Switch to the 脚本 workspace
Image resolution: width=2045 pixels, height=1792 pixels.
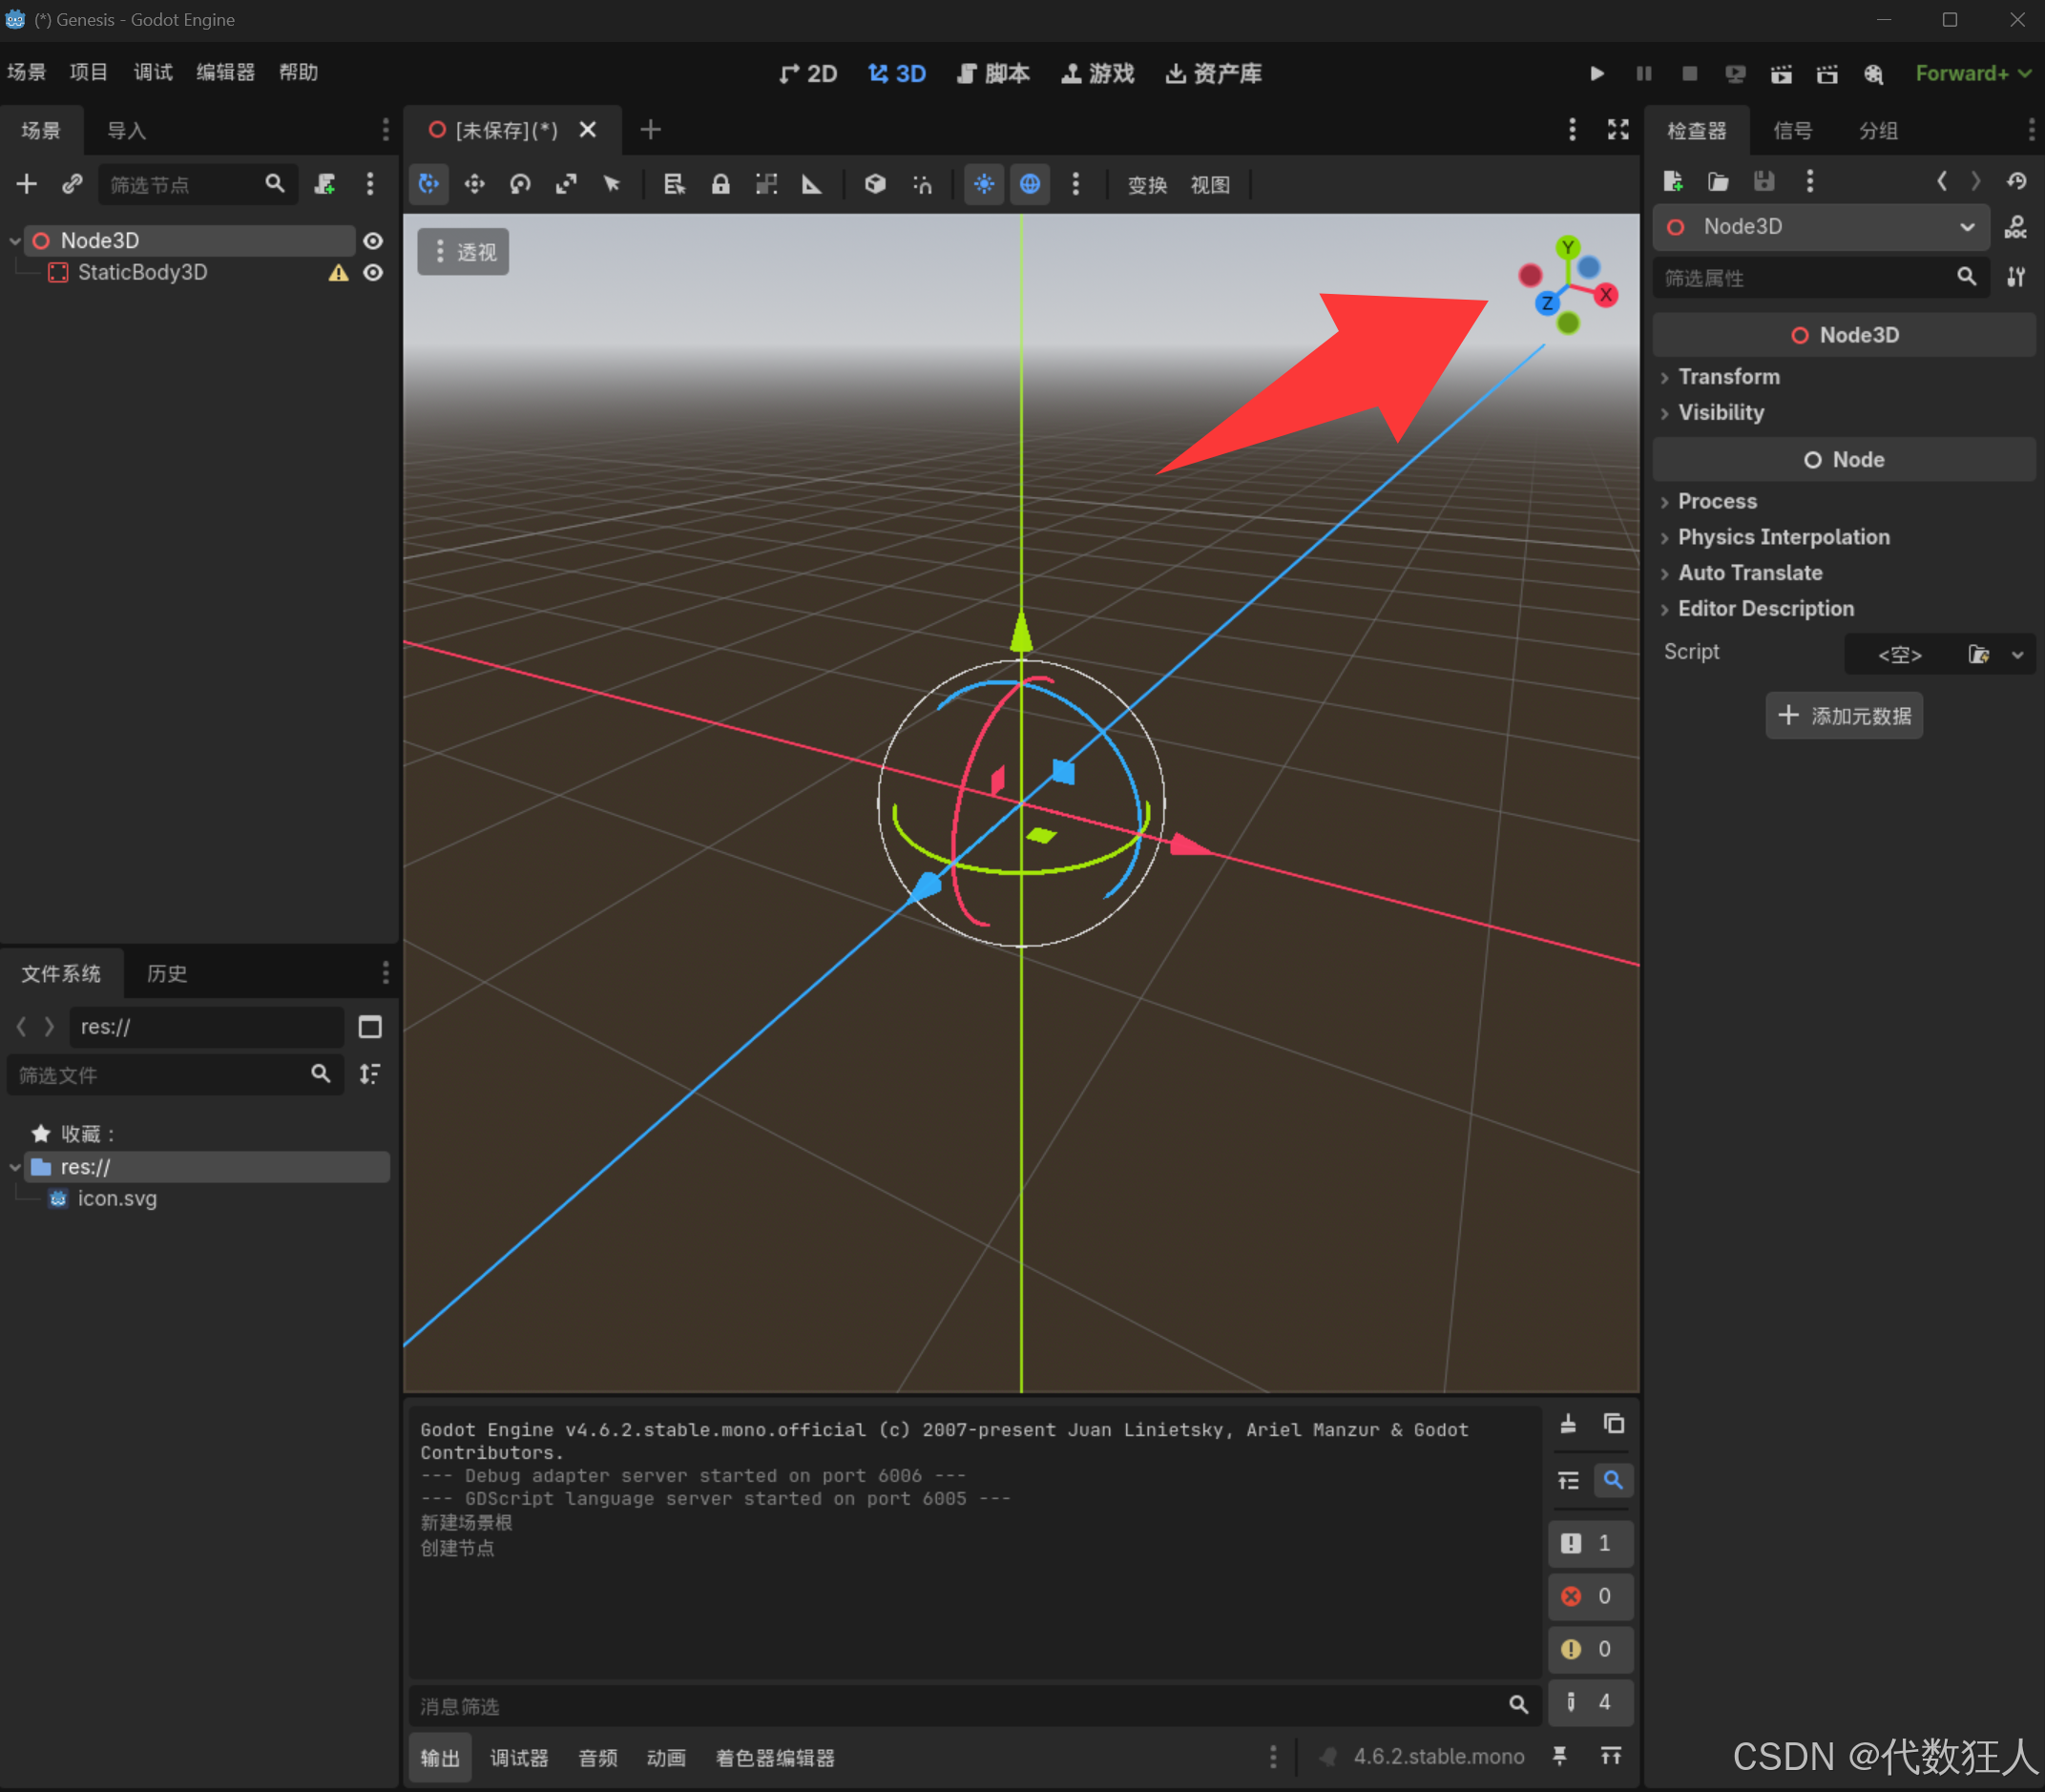coord(993,73)
